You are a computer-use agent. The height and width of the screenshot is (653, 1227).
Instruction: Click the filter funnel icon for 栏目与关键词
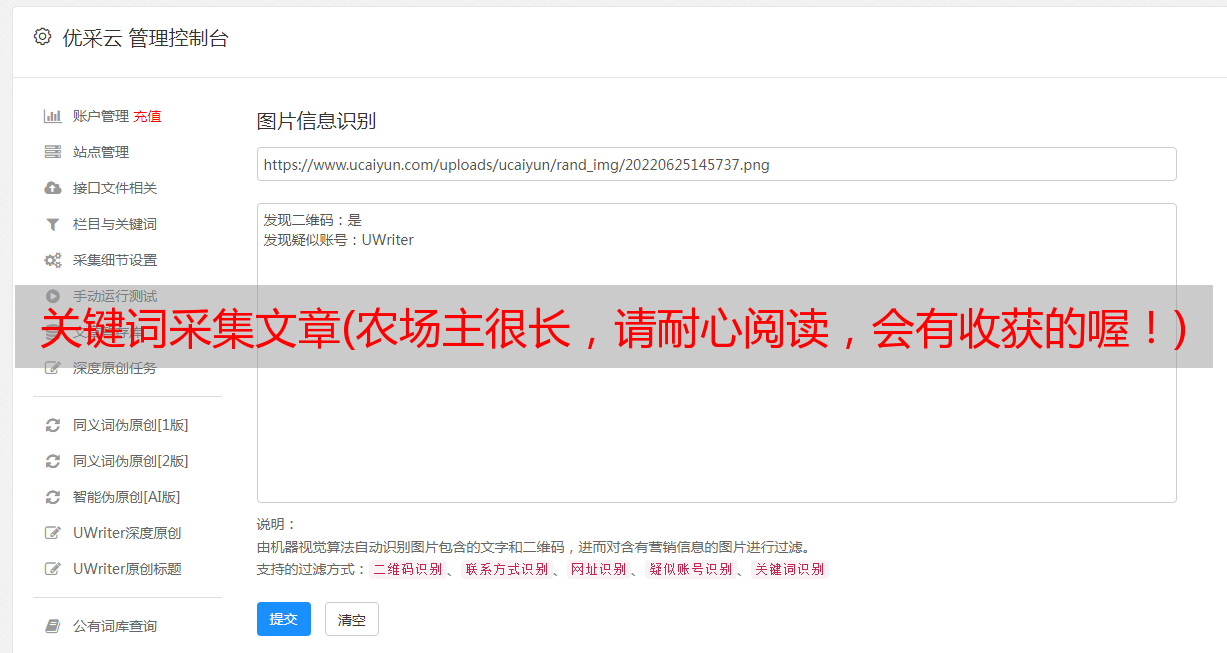pos(53,224)
